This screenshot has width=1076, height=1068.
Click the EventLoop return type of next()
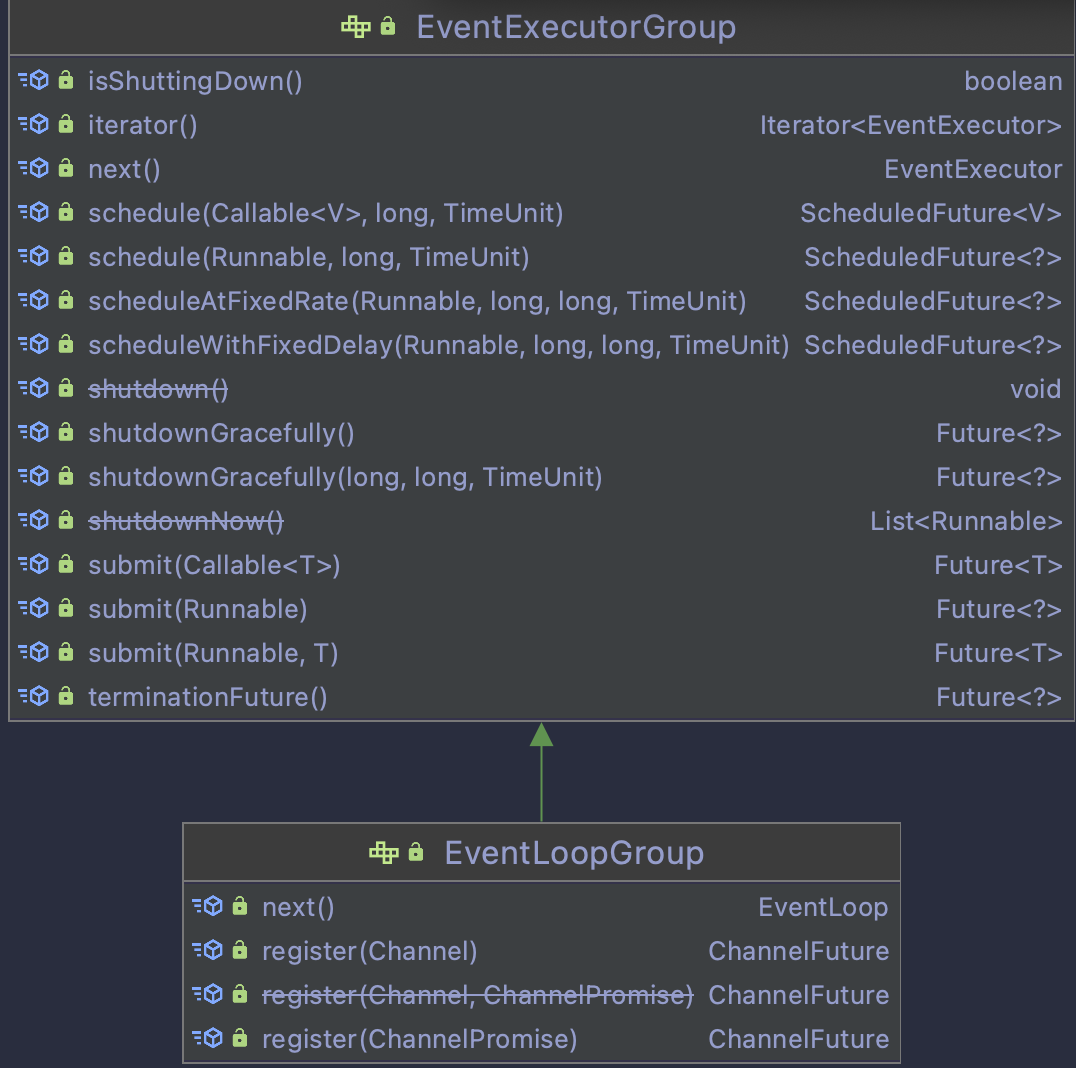pos(823,907)
